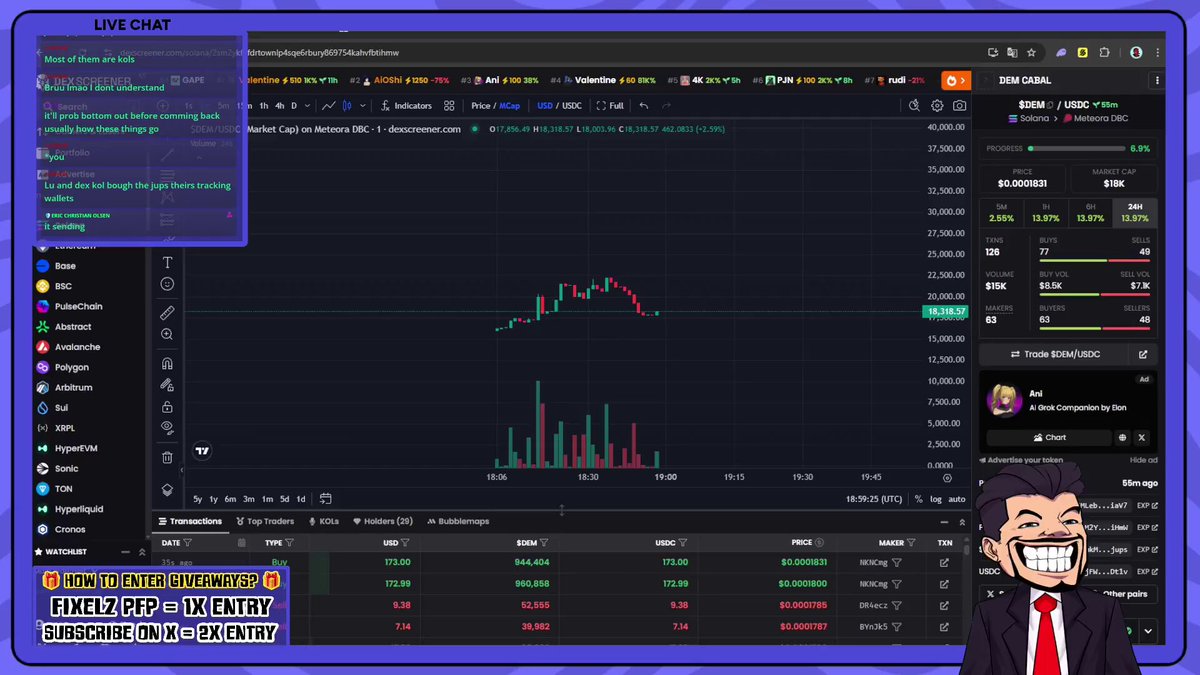The width and height of the screenshot is (1200, 675).
Task: Open the emoji sticker drawing tool
Action: pyautogui.click(x=167, y=284)
